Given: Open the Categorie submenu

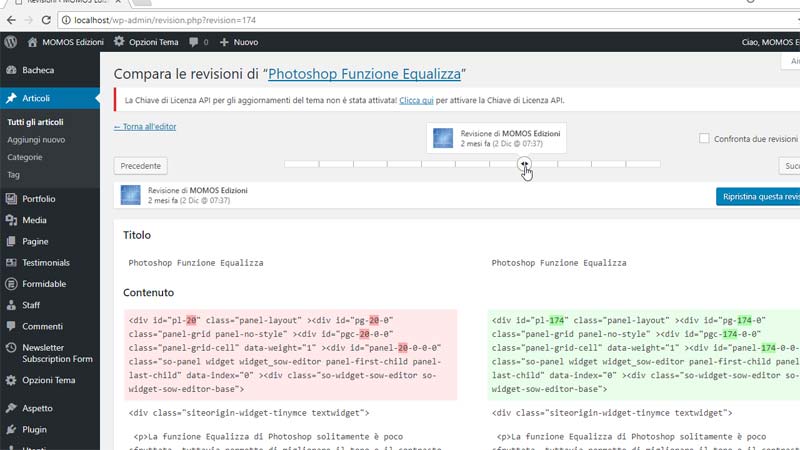Looking at the screenshot, I should coord(24,157).
